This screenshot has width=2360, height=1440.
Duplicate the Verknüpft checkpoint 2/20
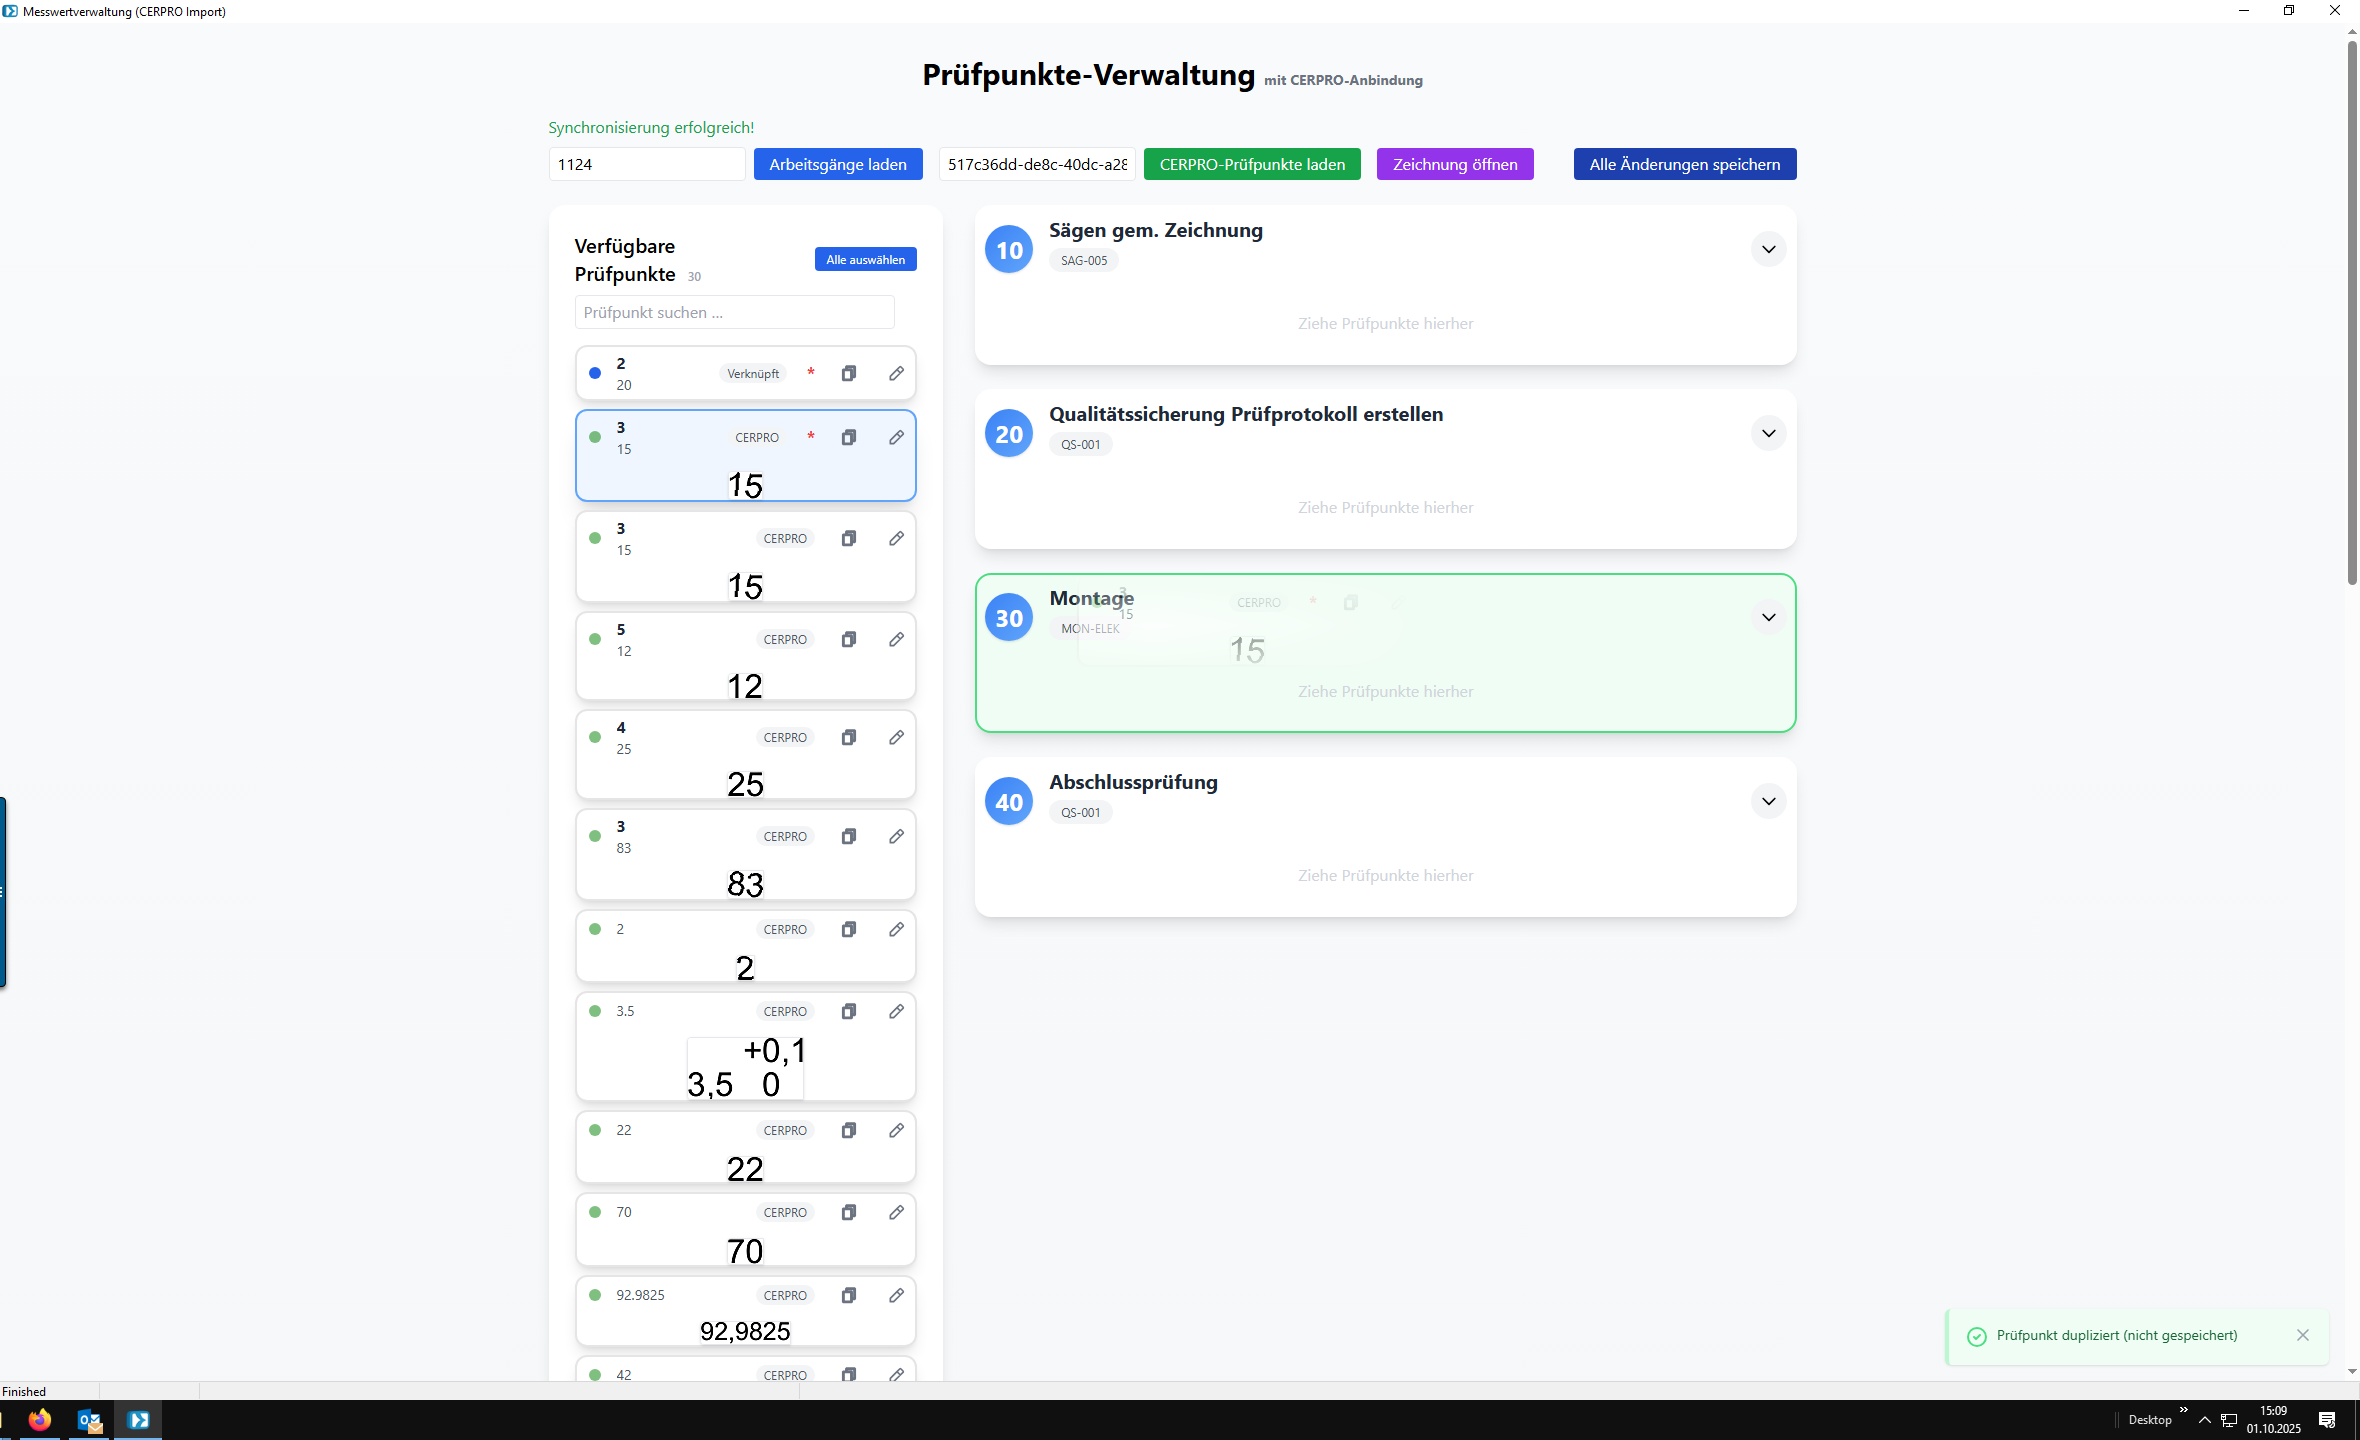(x=848, y=373)
